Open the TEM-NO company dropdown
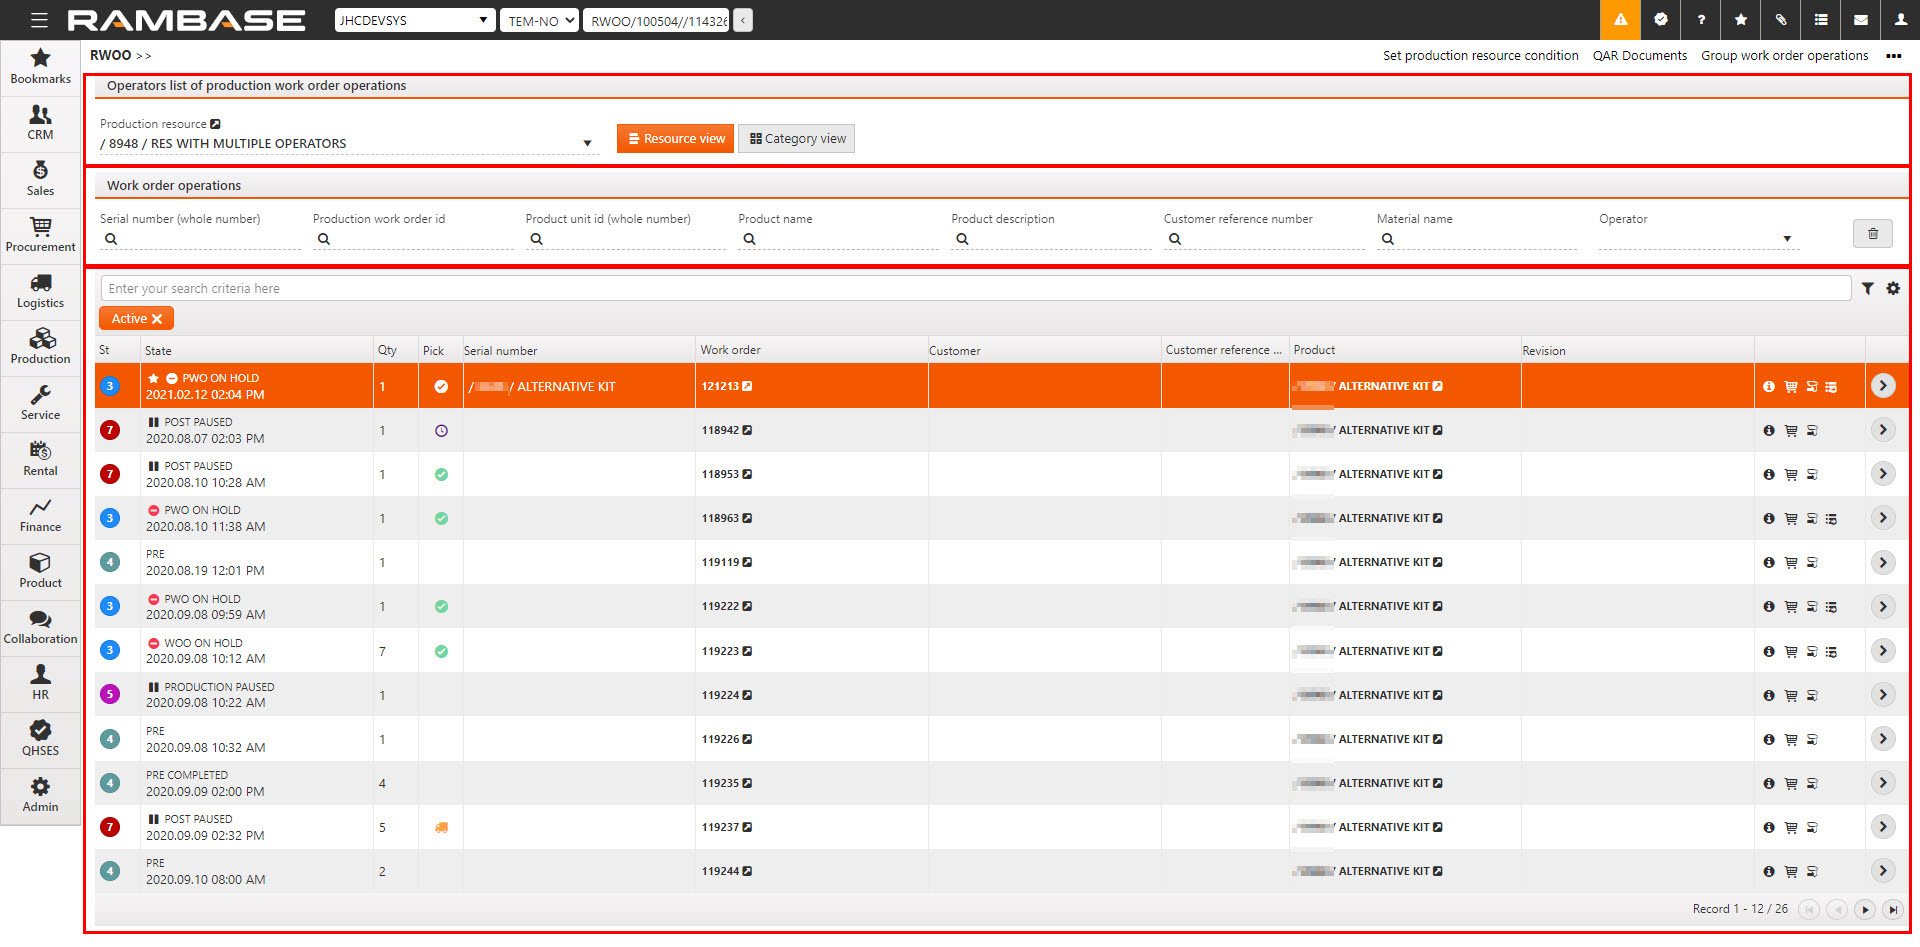This screenshot has height=947, width=1920. [539, 21]
